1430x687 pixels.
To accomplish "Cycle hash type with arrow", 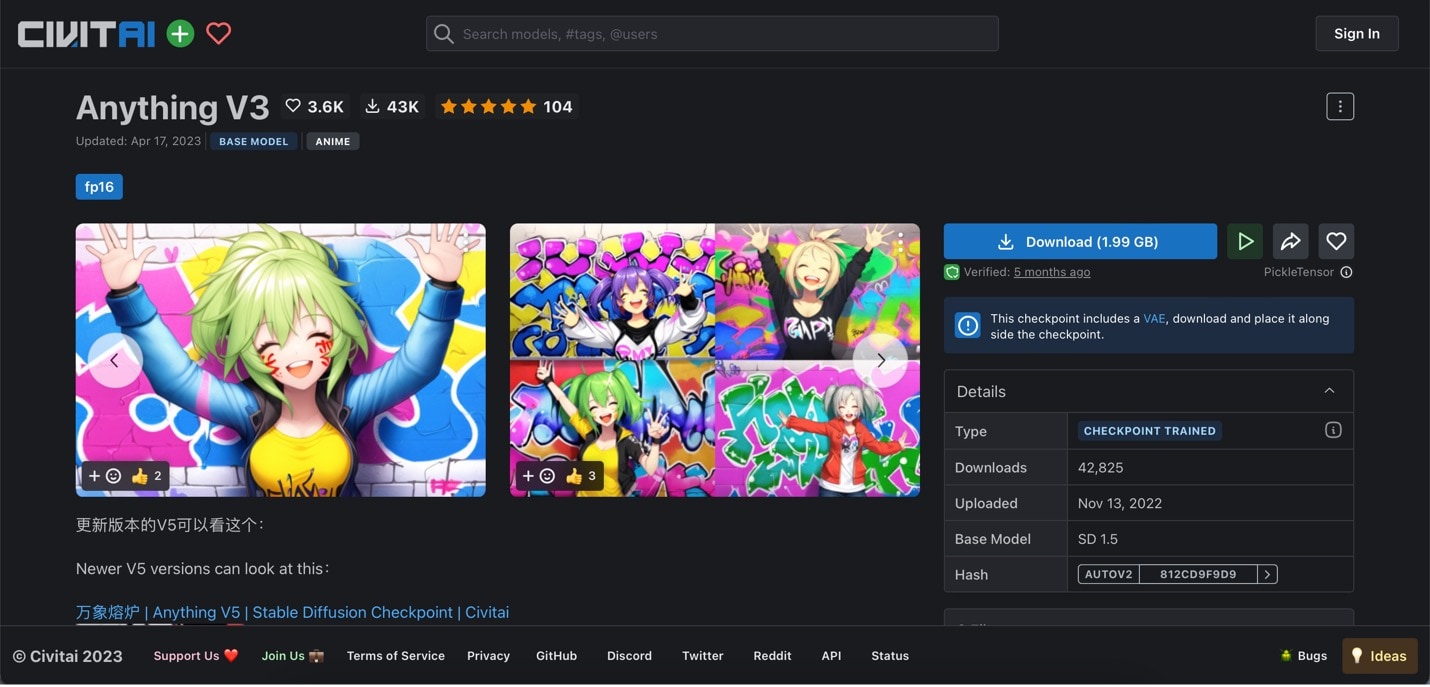I will pyautogui.click(x=1268, y=574).
